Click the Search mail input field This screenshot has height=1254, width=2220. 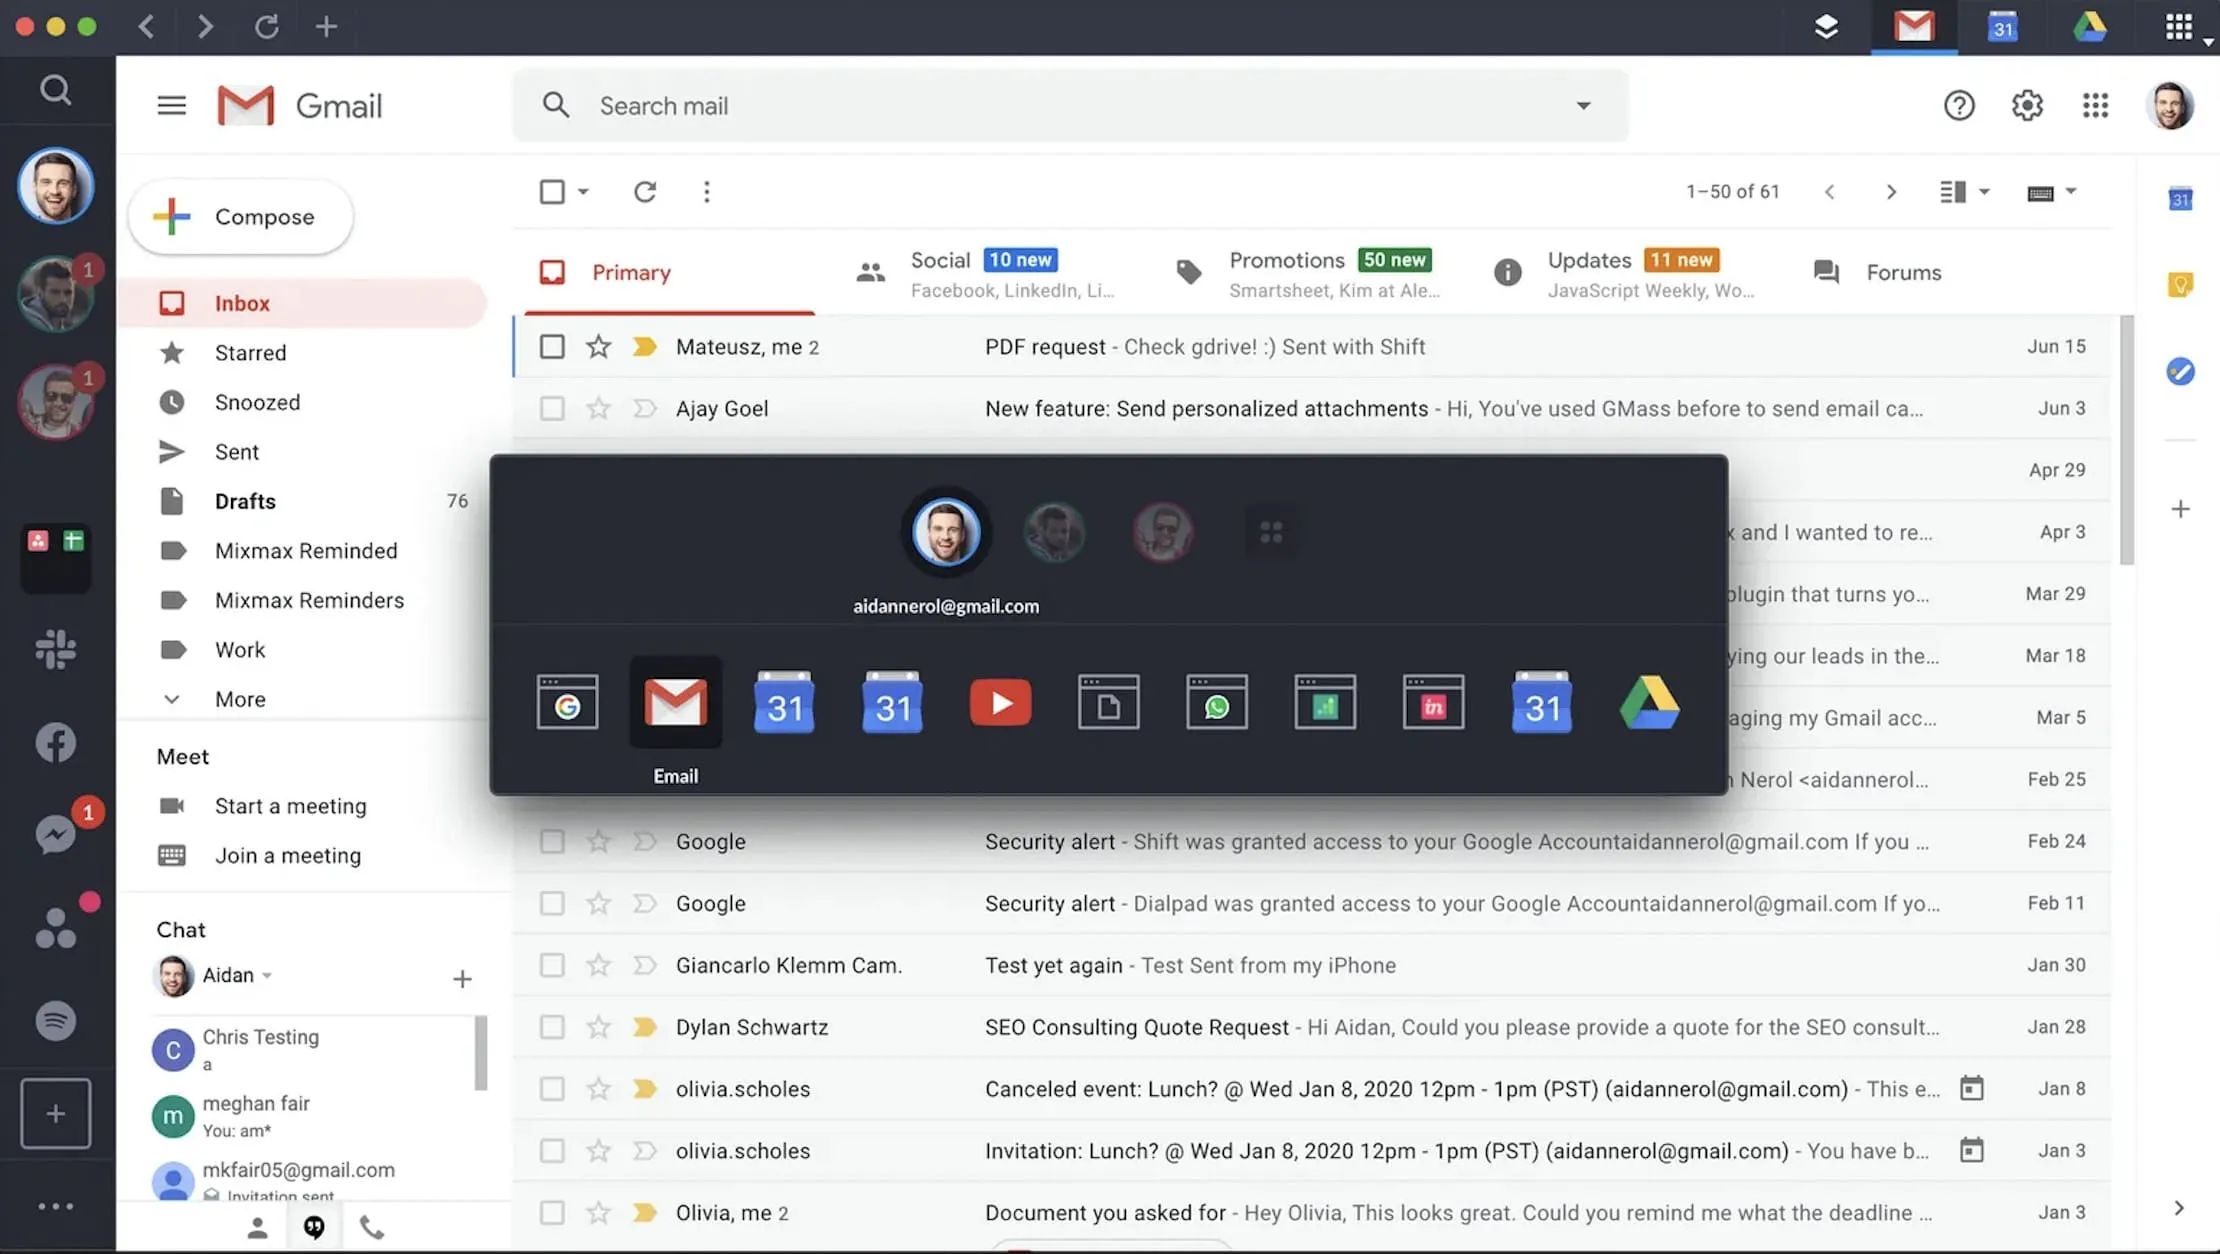(x=1070, y=105)
